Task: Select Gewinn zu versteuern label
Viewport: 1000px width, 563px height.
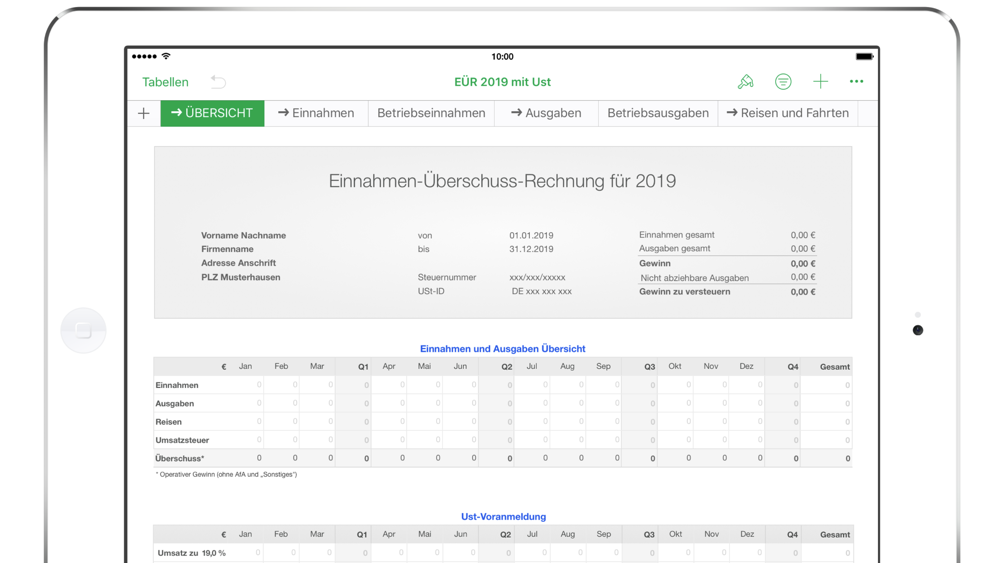Action: click(685, 291)
